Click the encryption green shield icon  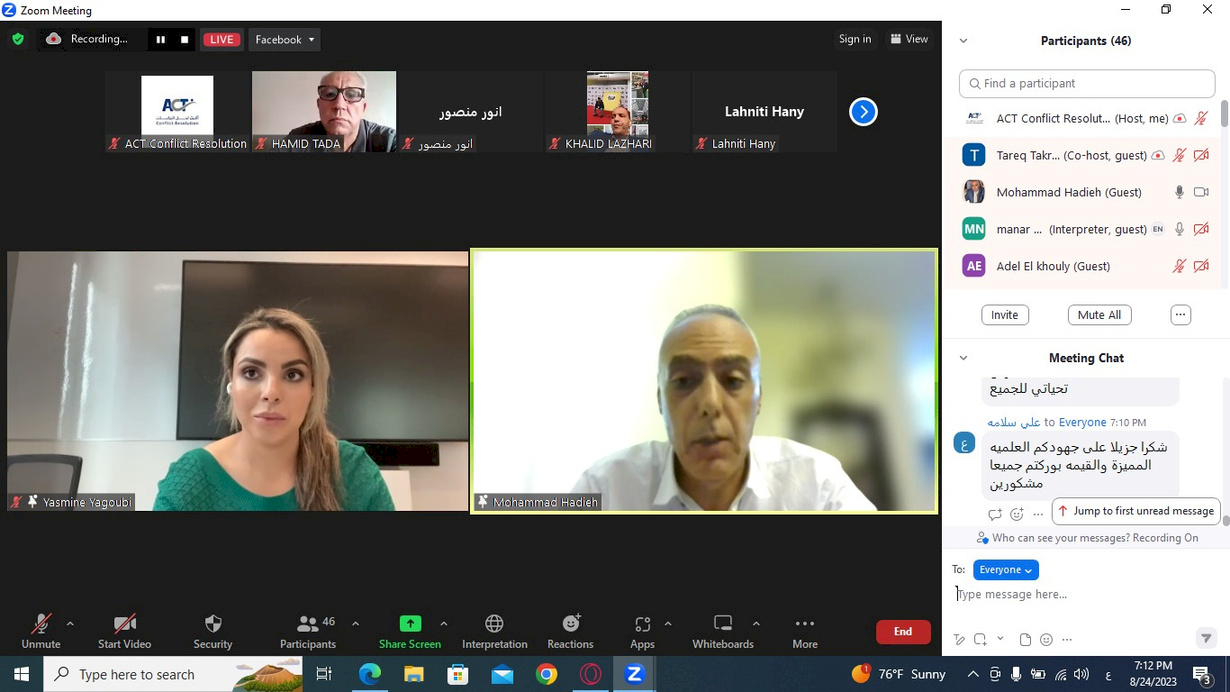(18, 39)
